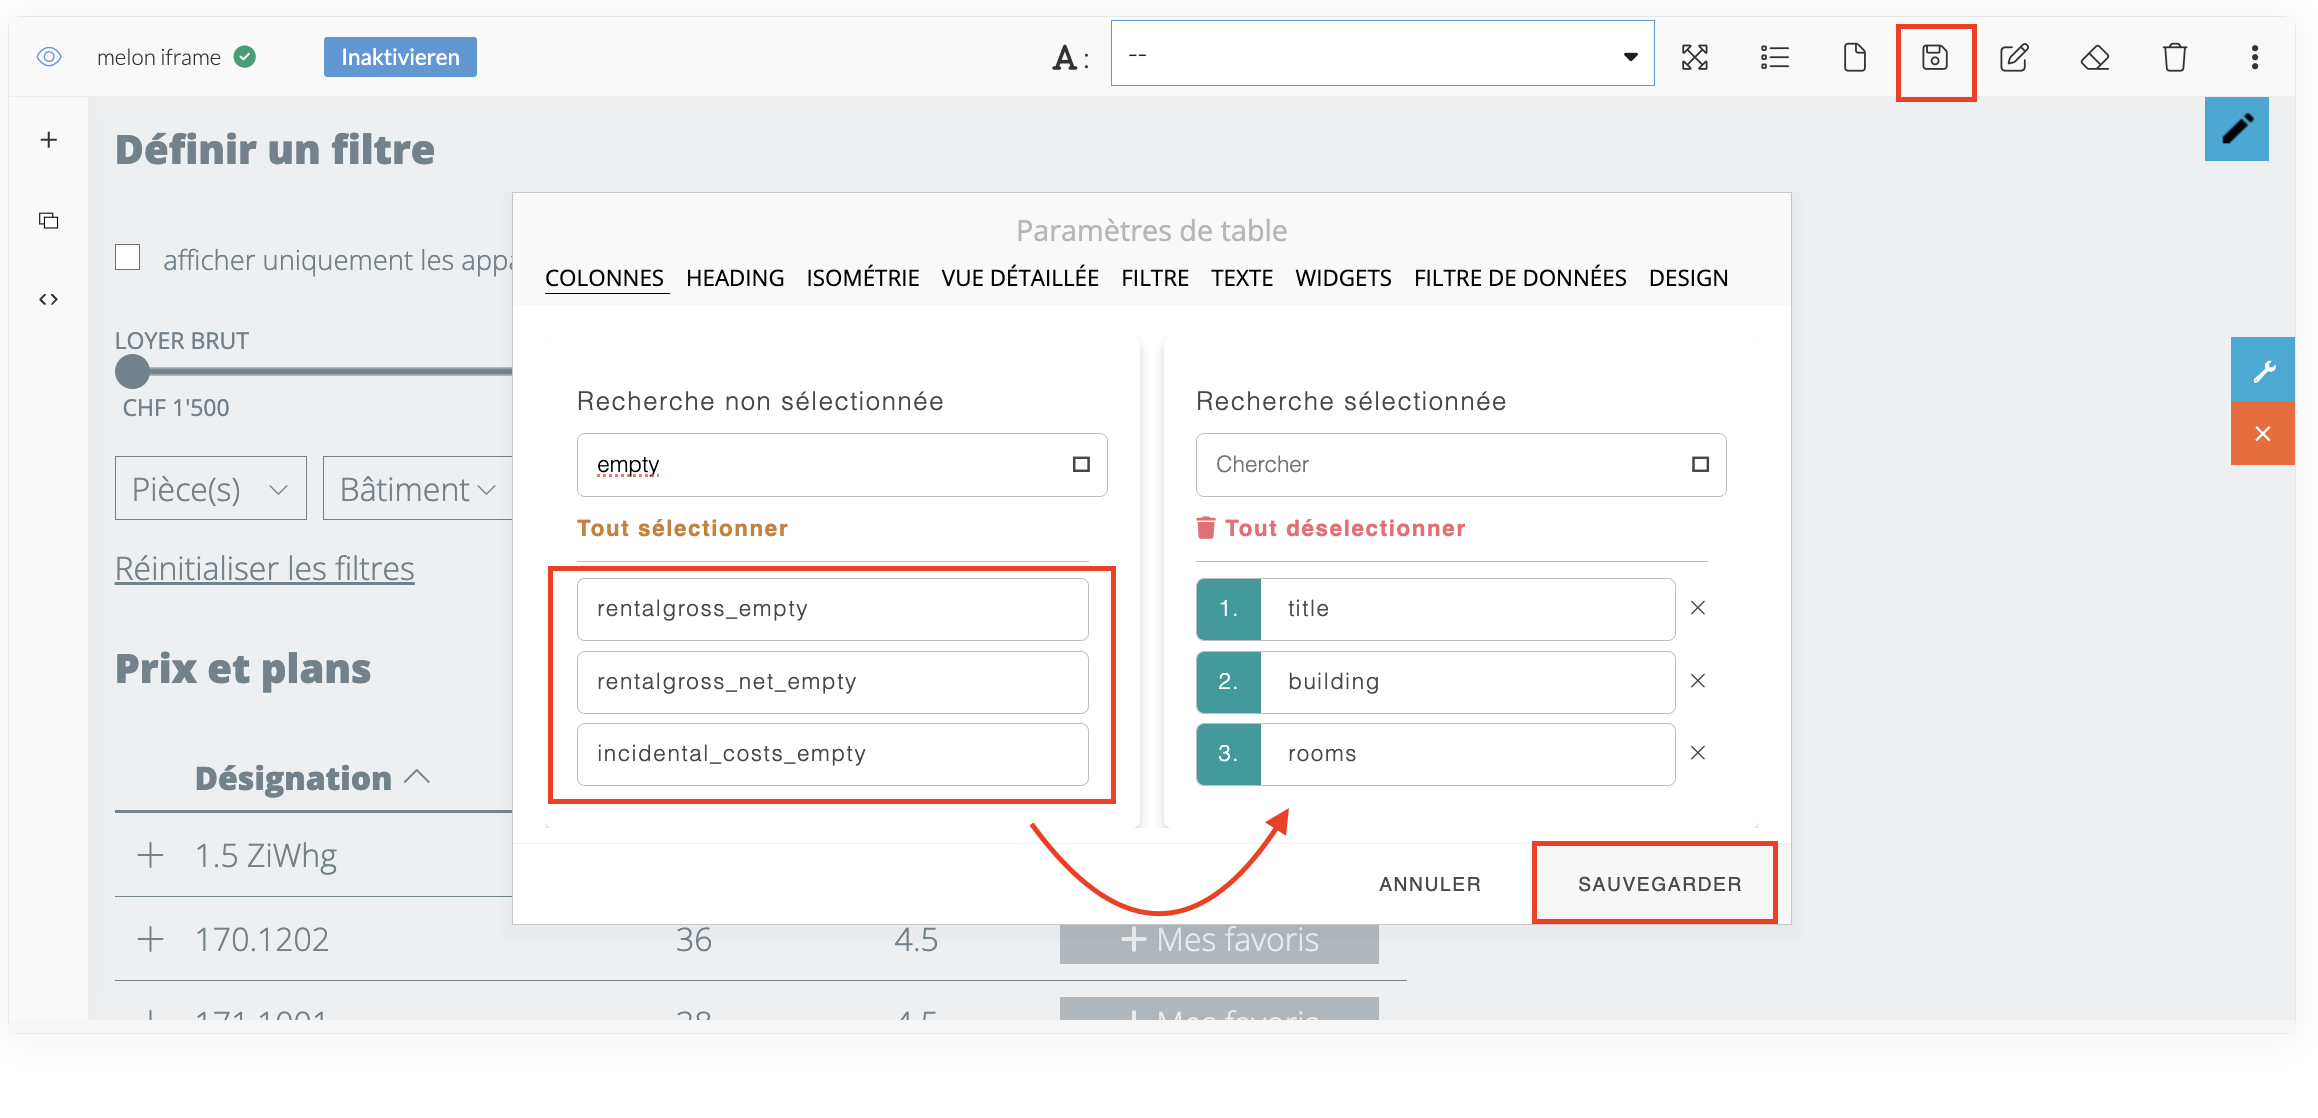Click 'Réinitialiser les filtres' link
2318x1118 pixels.
(264, 568)
